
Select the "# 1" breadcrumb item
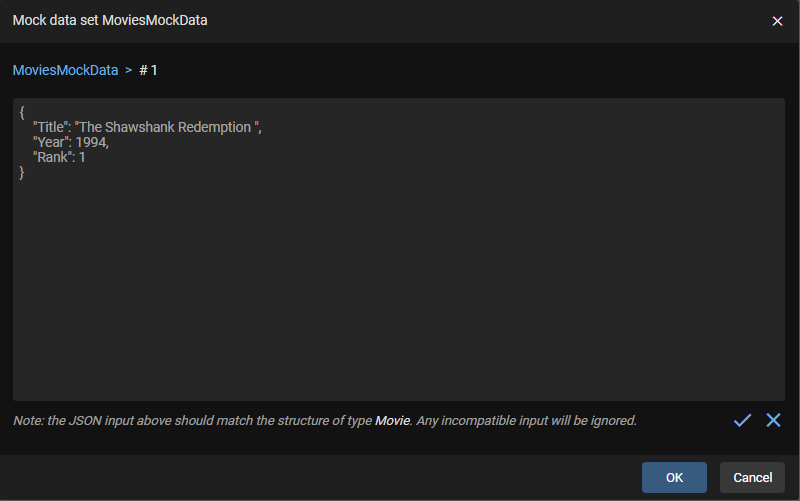[x=149, y=70]
